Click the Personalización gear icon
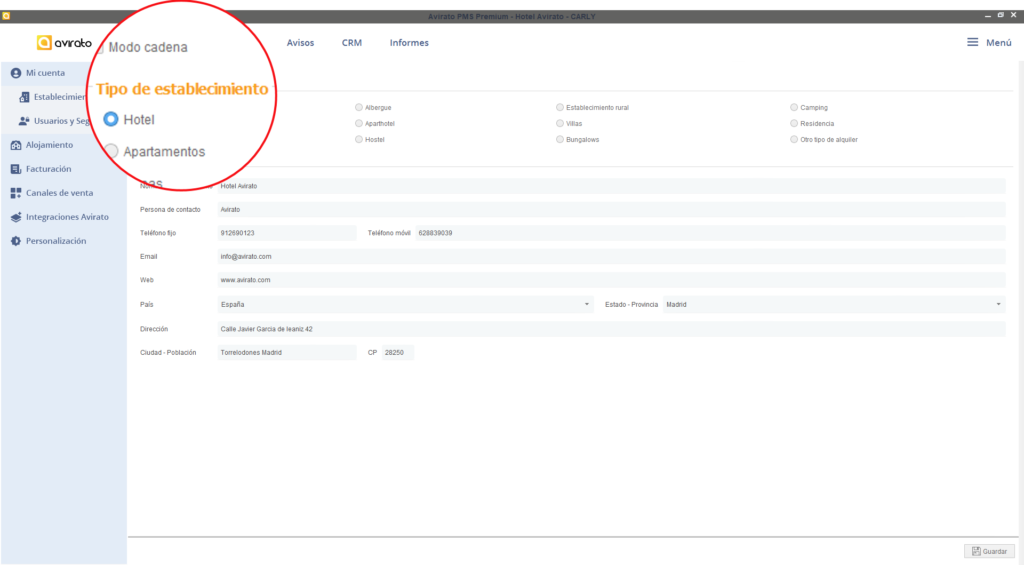1024x565 pixels. [x=16, y=241]
